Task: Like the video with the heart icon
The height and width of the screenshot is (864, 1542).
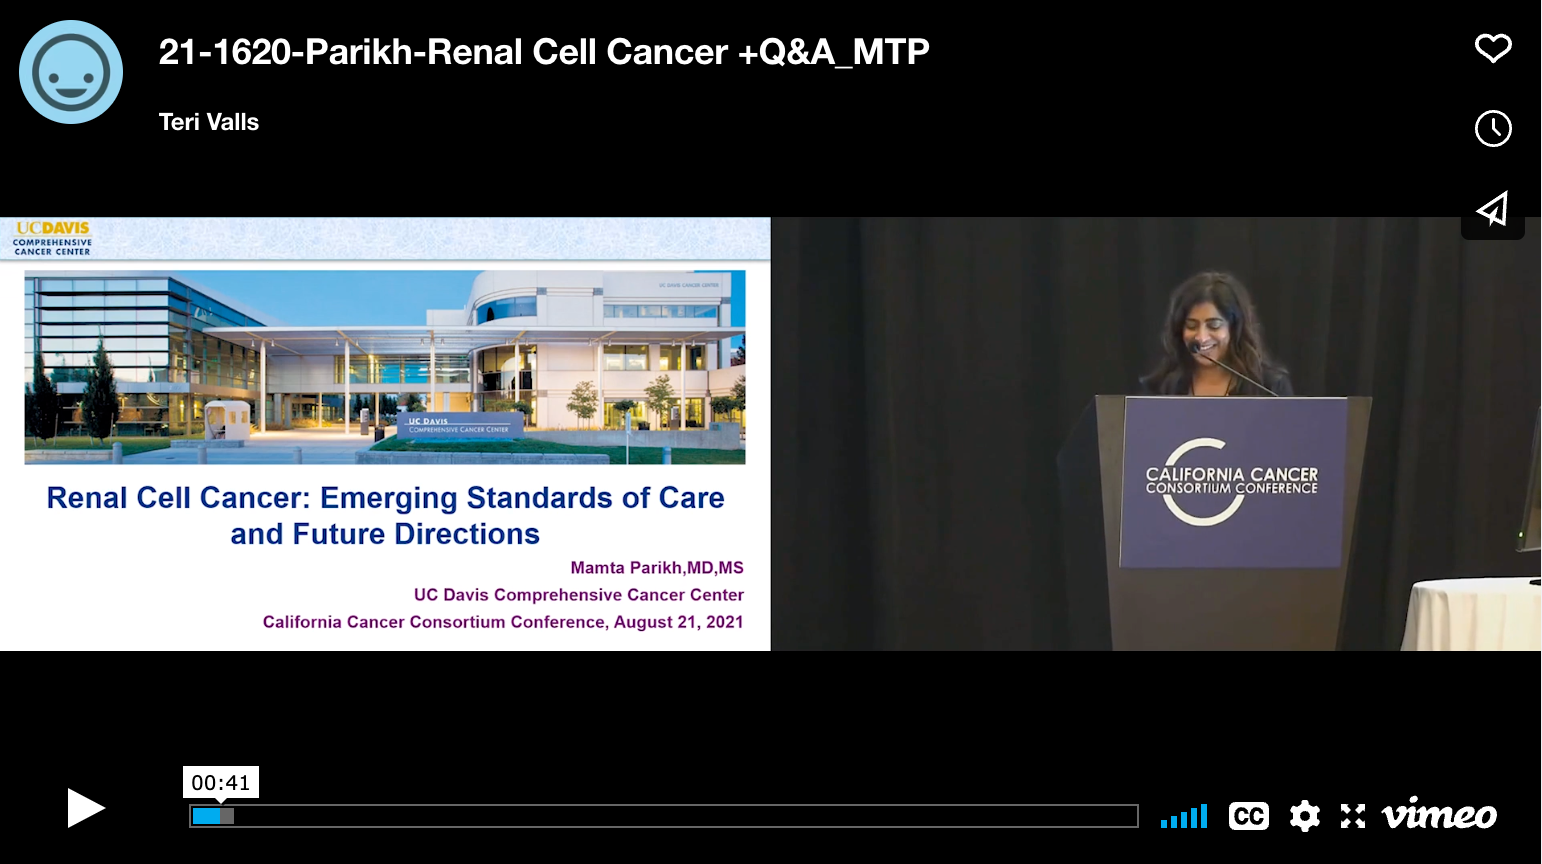Action: (1493, 48)
